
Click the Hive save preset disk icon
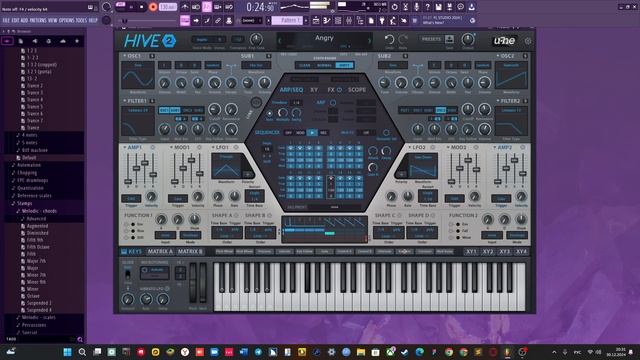point(449,39)
